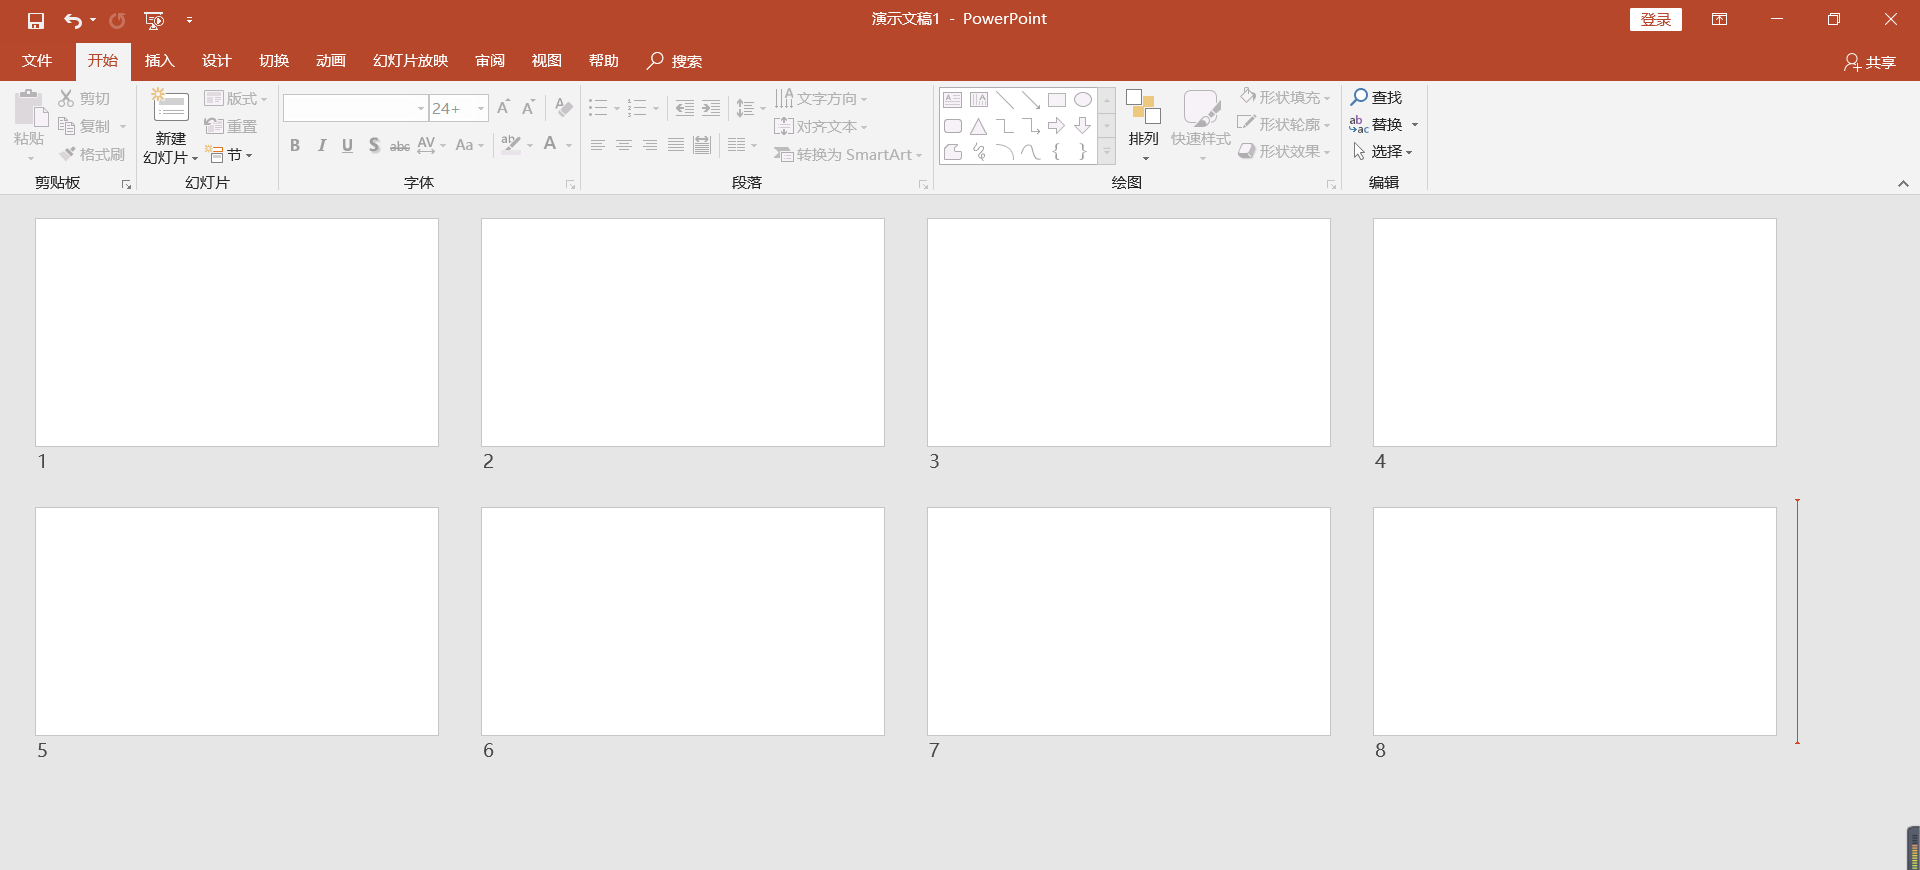Switch to the 设计 Design tab
Screen dimensions: 1920x870
(217, 61)
